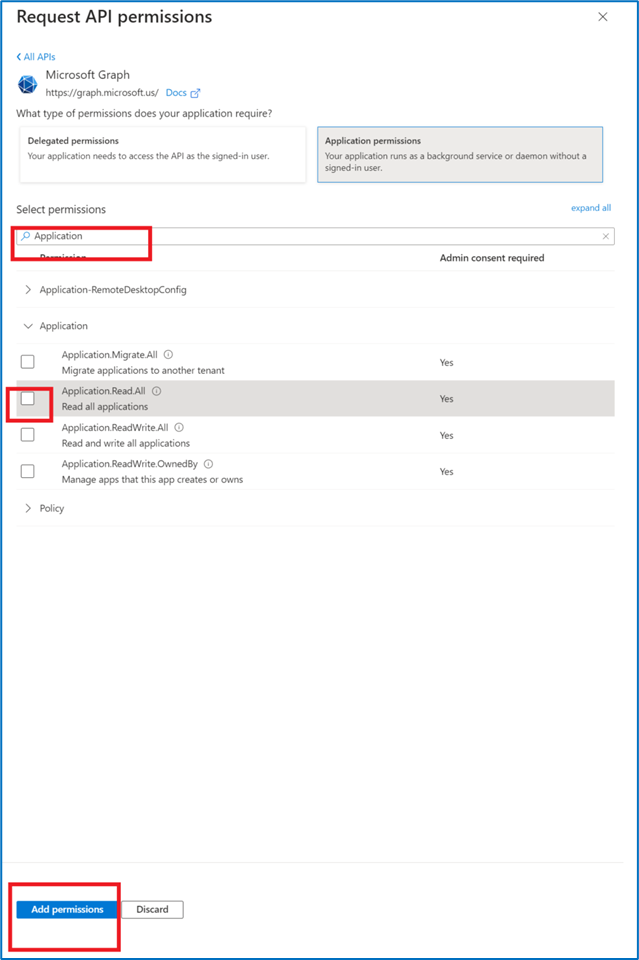This screenshot has width=639, height=960.
Task: Click into the permissions search field
Action: click(x=315, y=236)
